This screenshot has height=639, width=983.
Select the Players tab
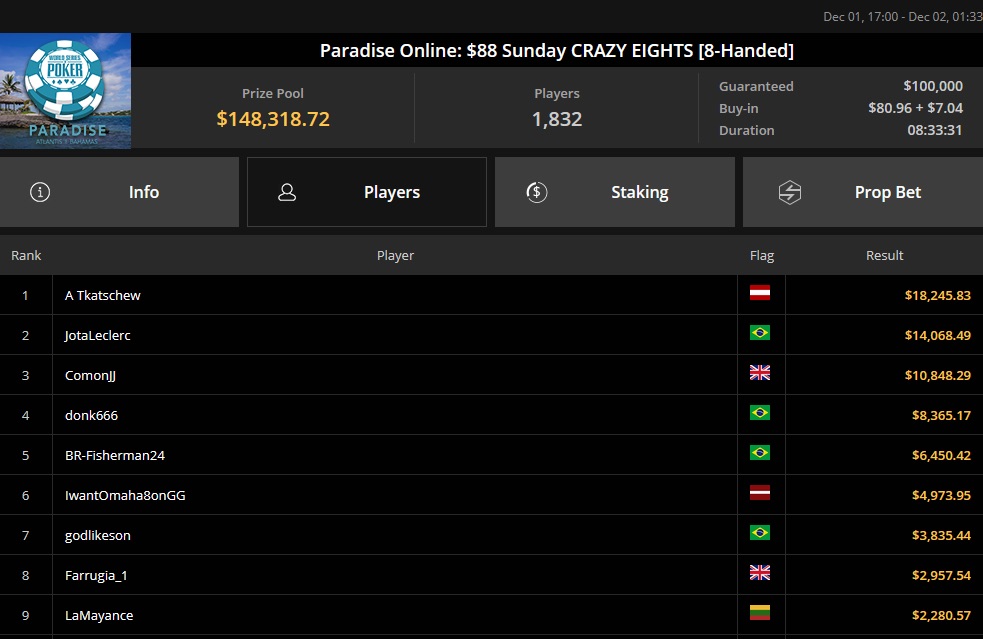pyautogui.click(x=391, y=192)
